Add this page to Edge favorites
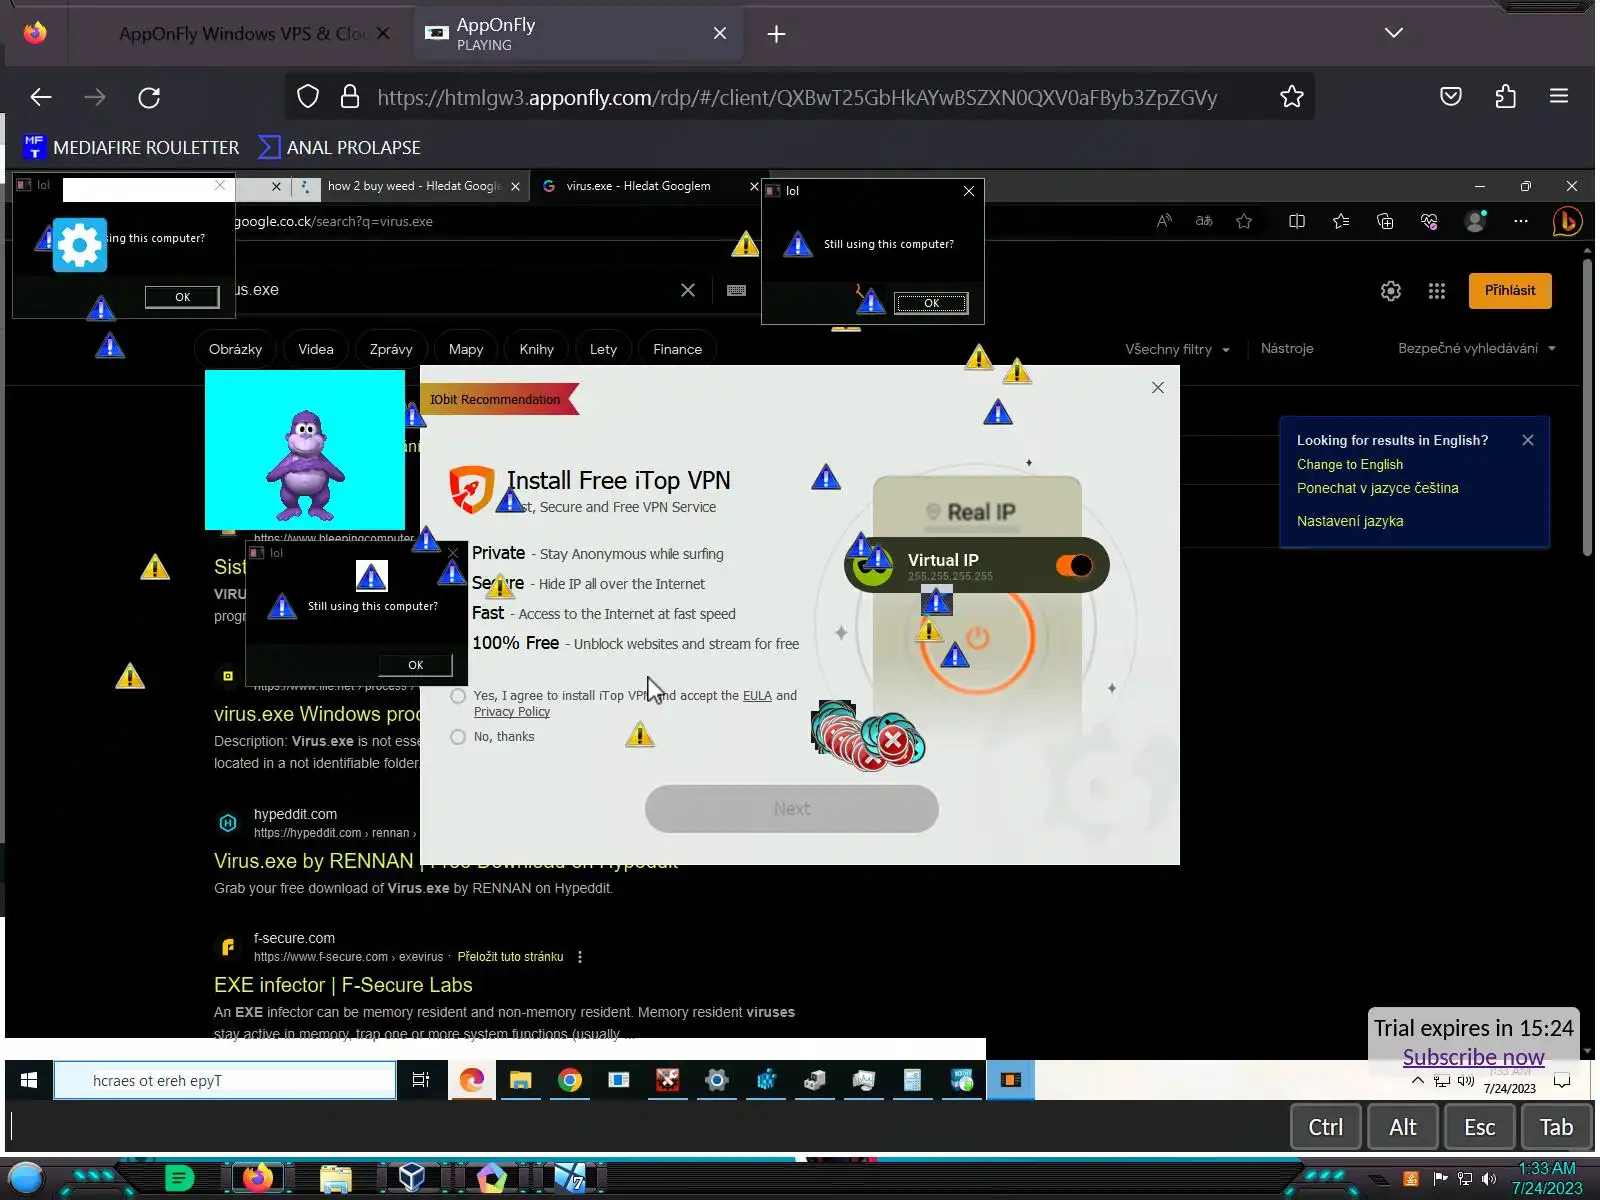1600x1200 pixels. [x=1244, y=221]
